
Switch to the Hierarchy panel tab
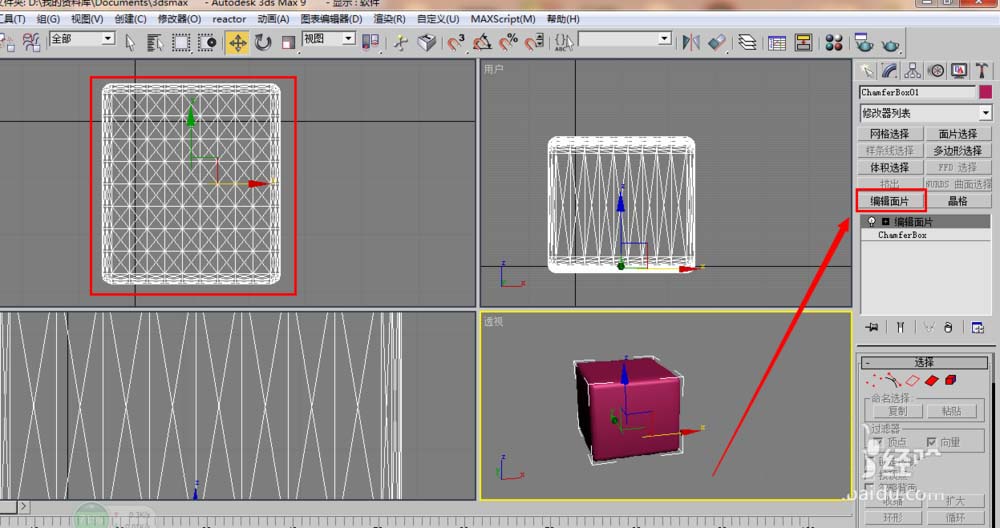pos(913,70)
